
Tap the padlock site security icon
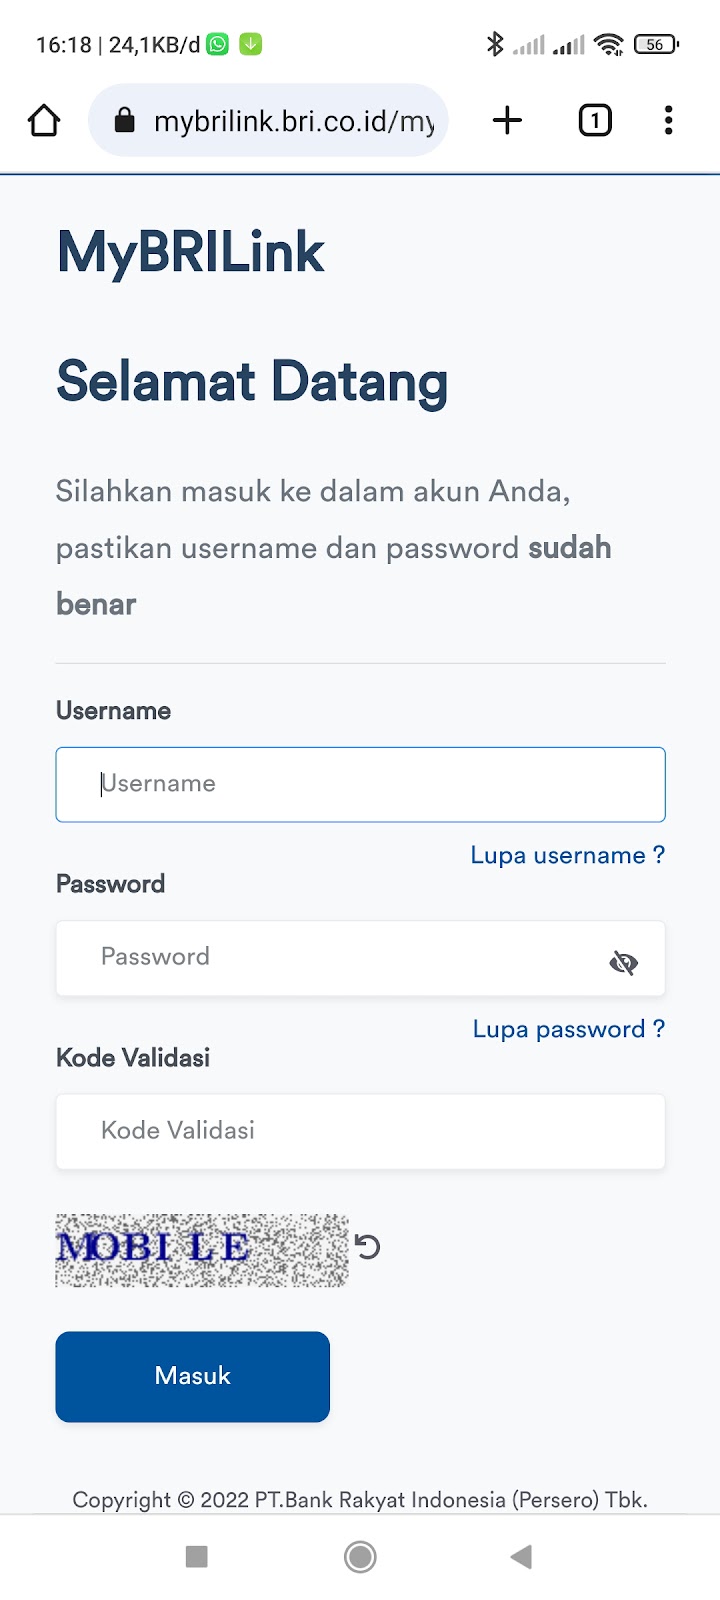124,121
